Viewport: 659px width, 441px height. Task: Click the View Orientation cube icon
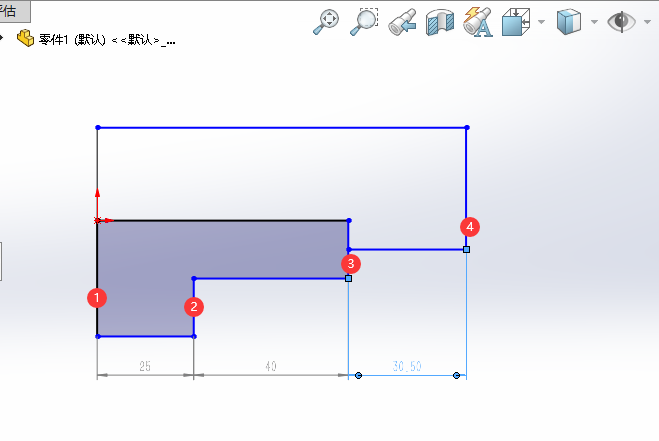click(x=517, y=22)
